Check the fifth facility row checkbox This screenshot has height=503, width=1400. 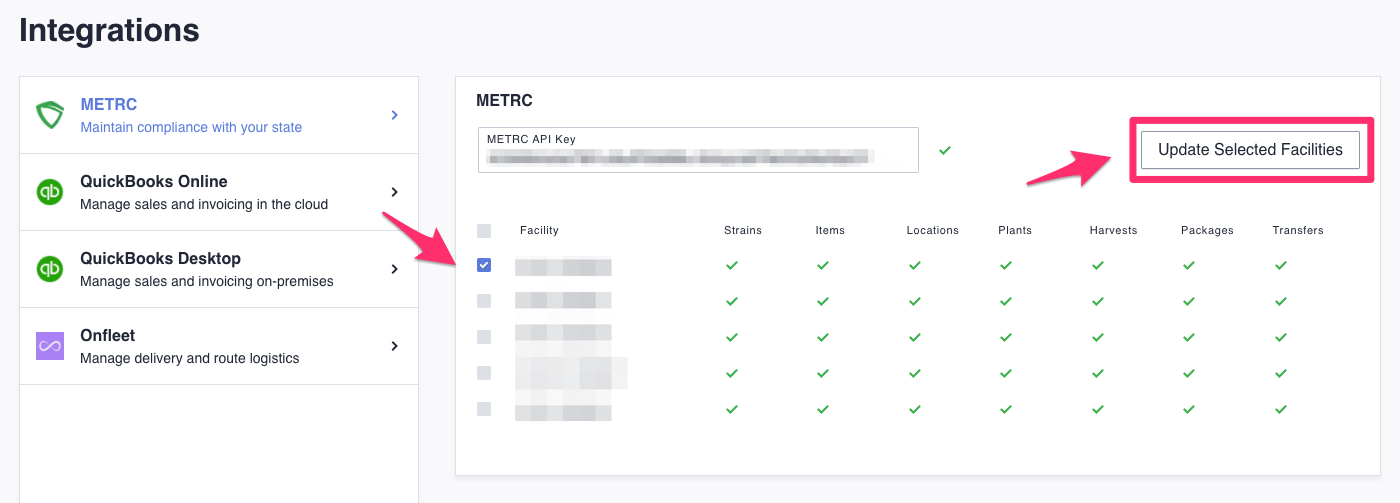coord(484,409)
